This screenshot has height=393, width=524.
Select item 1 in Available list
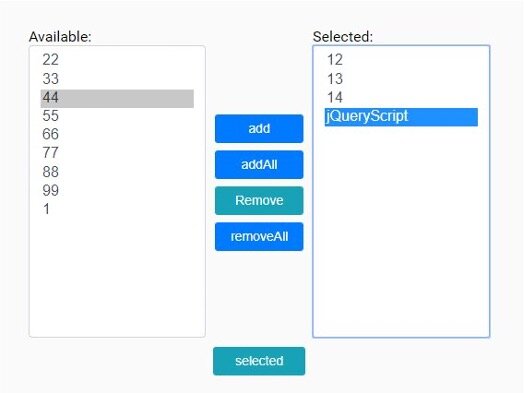pyautogui.click(x=117, y=209)
